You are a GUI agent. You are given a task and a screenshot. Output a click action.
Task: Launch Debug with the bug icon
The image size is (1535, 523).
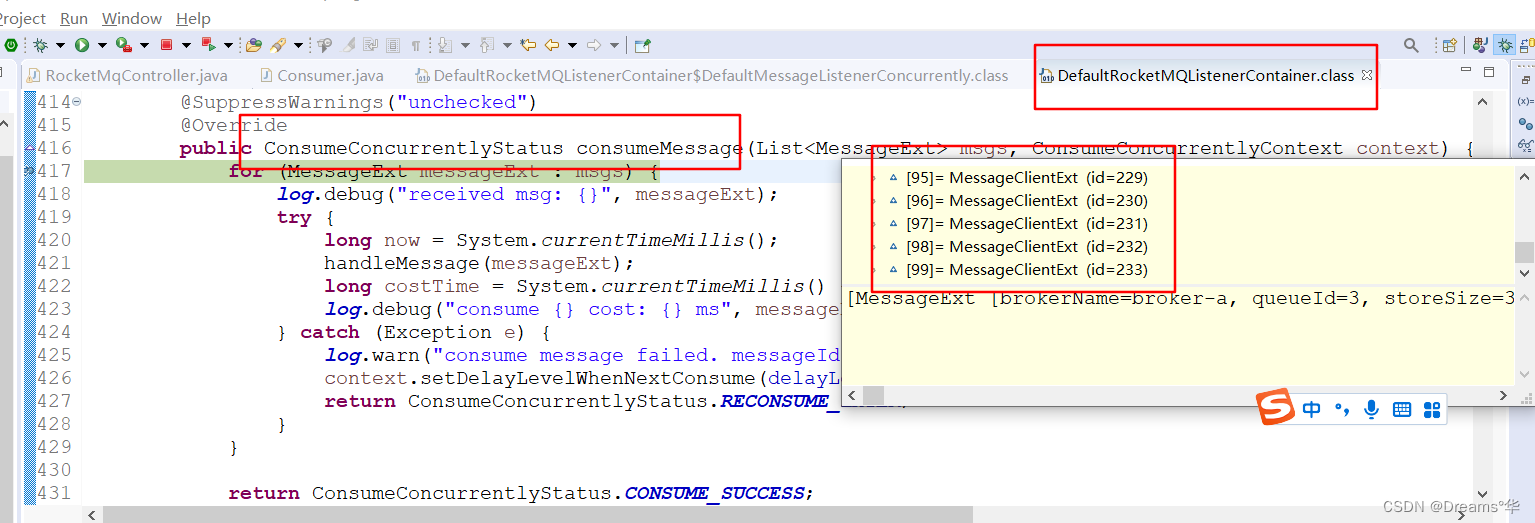[41, 45]
